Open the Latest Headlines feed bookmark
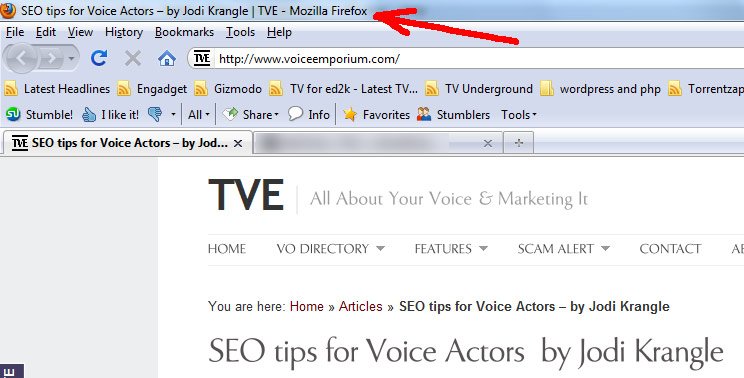This screenshot has height=378, width=744. [x=57, y=89]
